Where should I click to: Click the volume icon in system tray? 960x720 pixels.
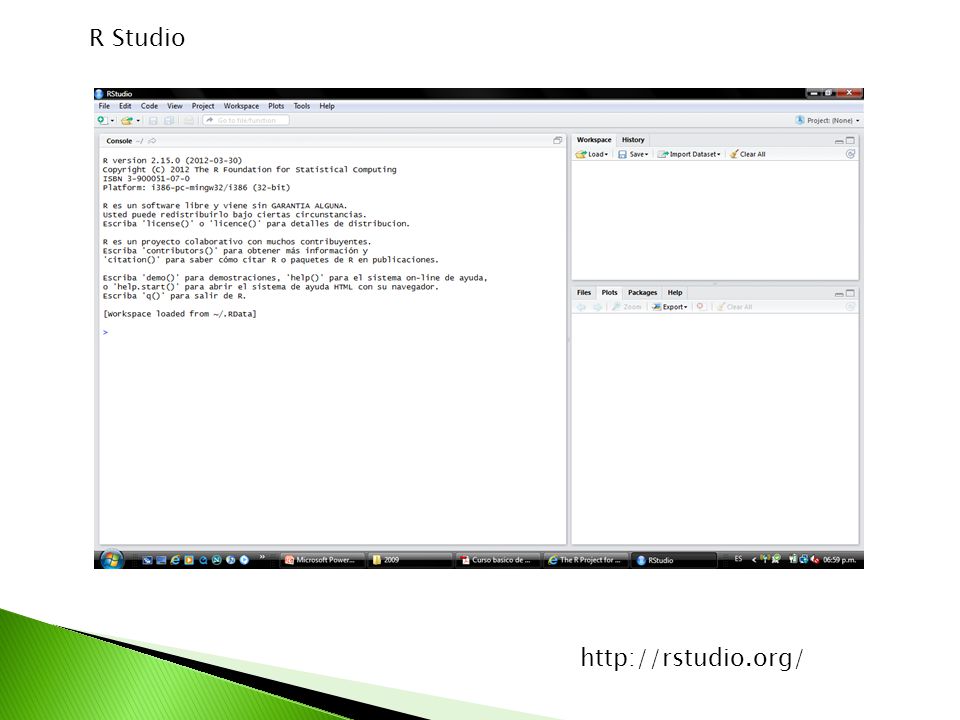coord(814,560)
